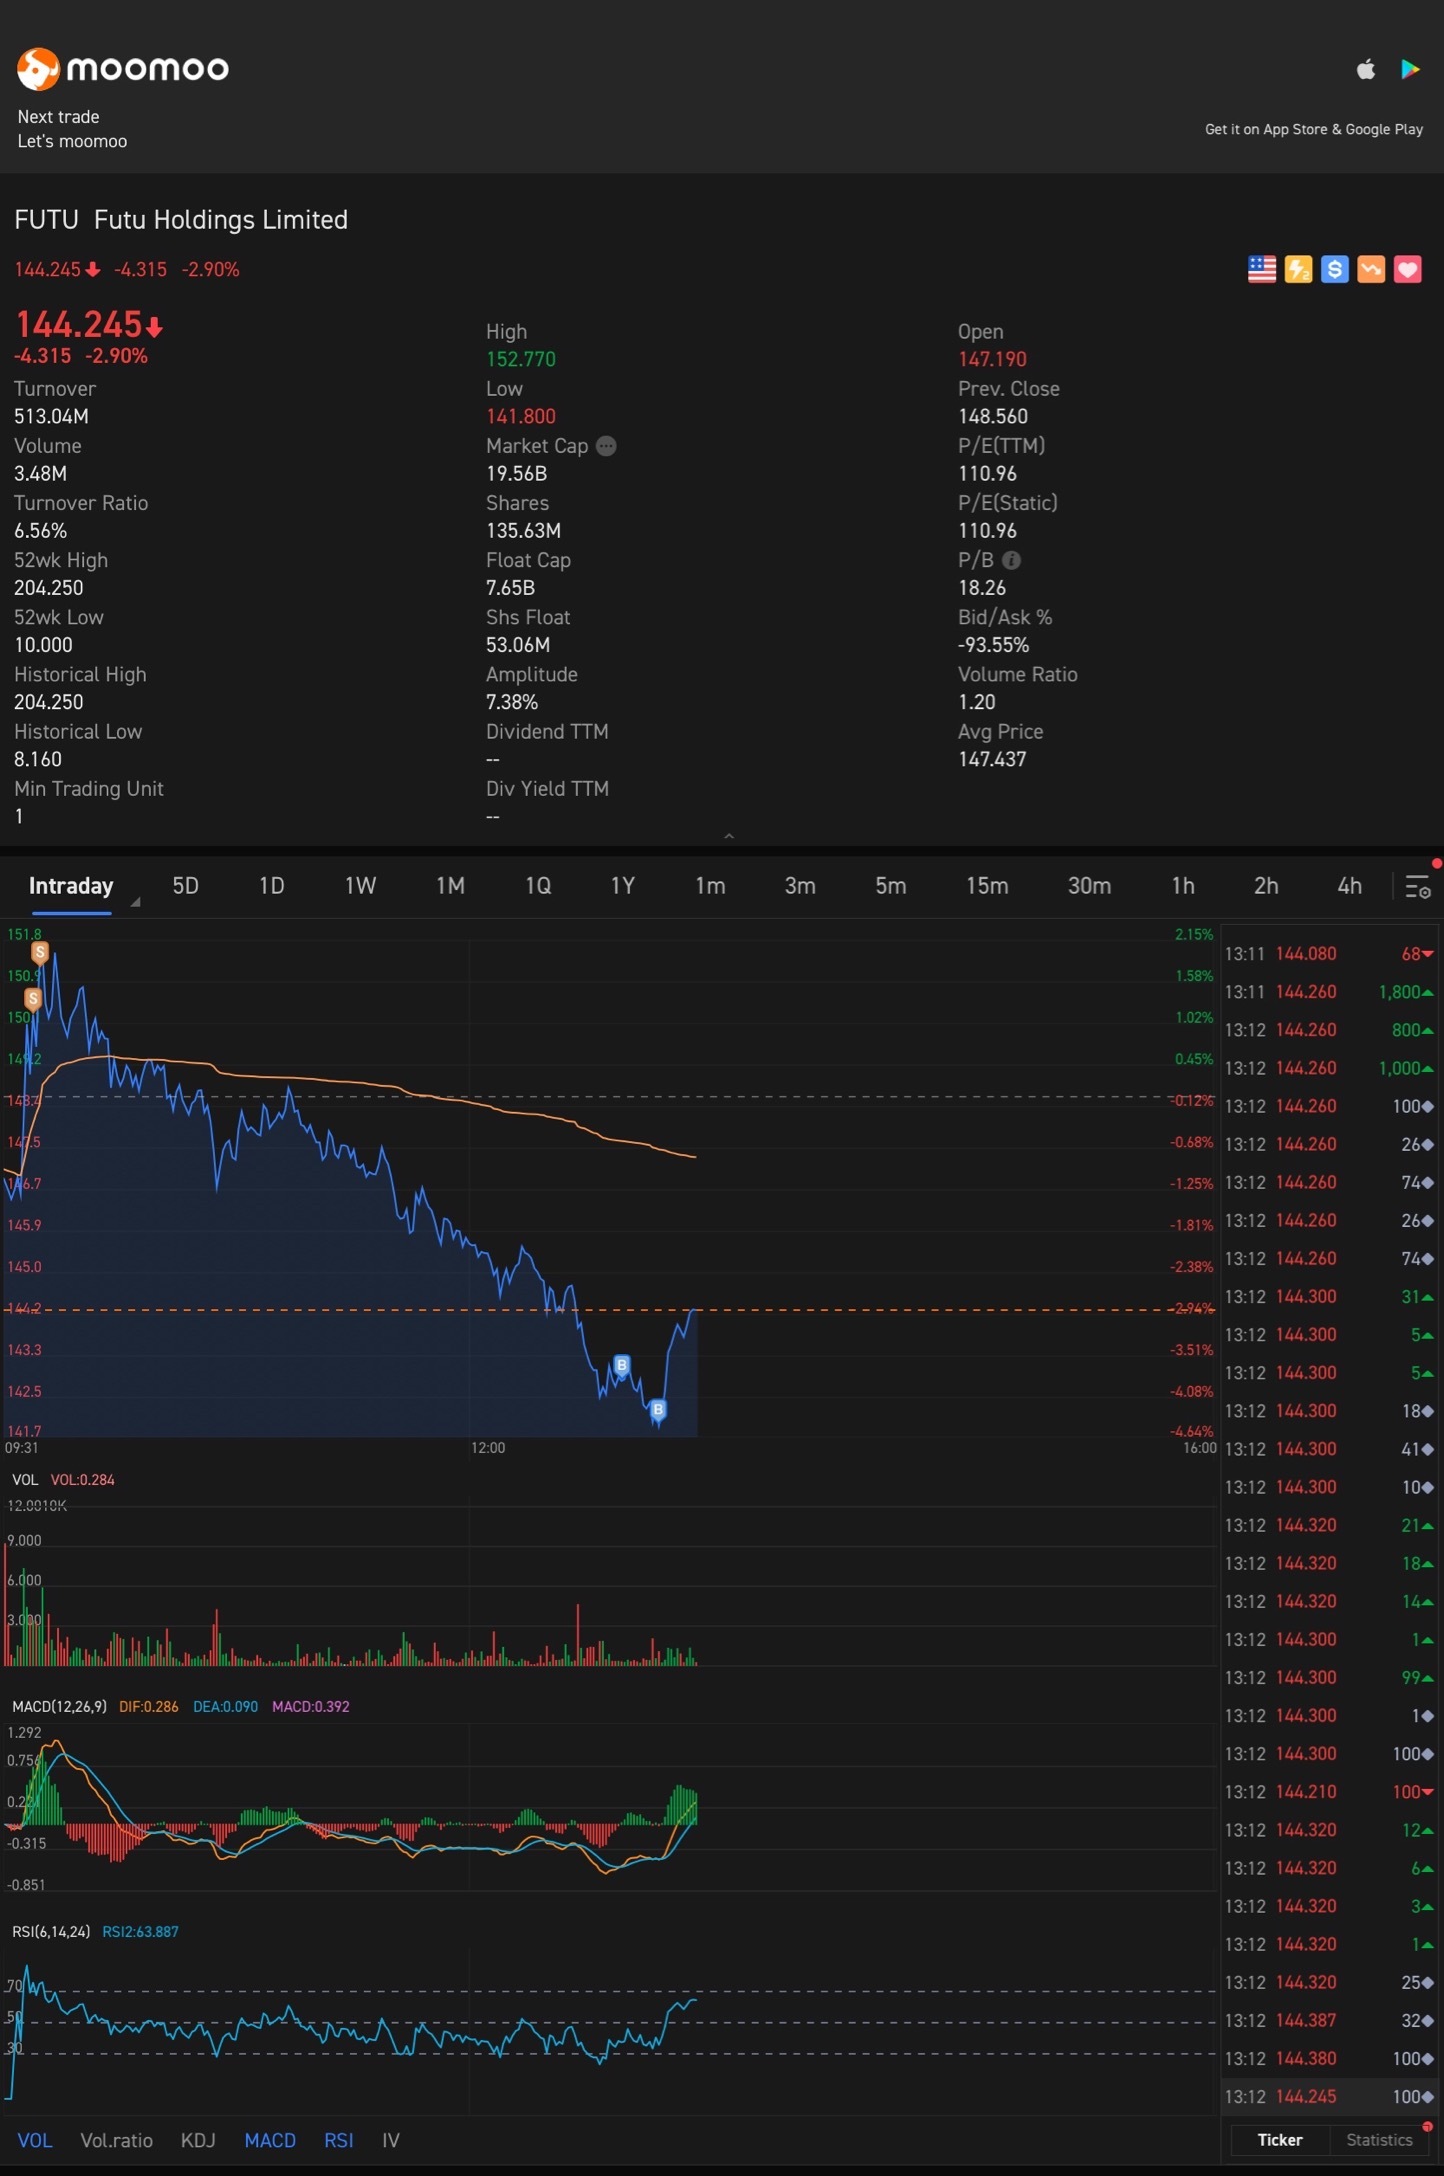1444x2176 pixels.
Task: Click the Turnover value 513.04M
Action: click(51, 416)
